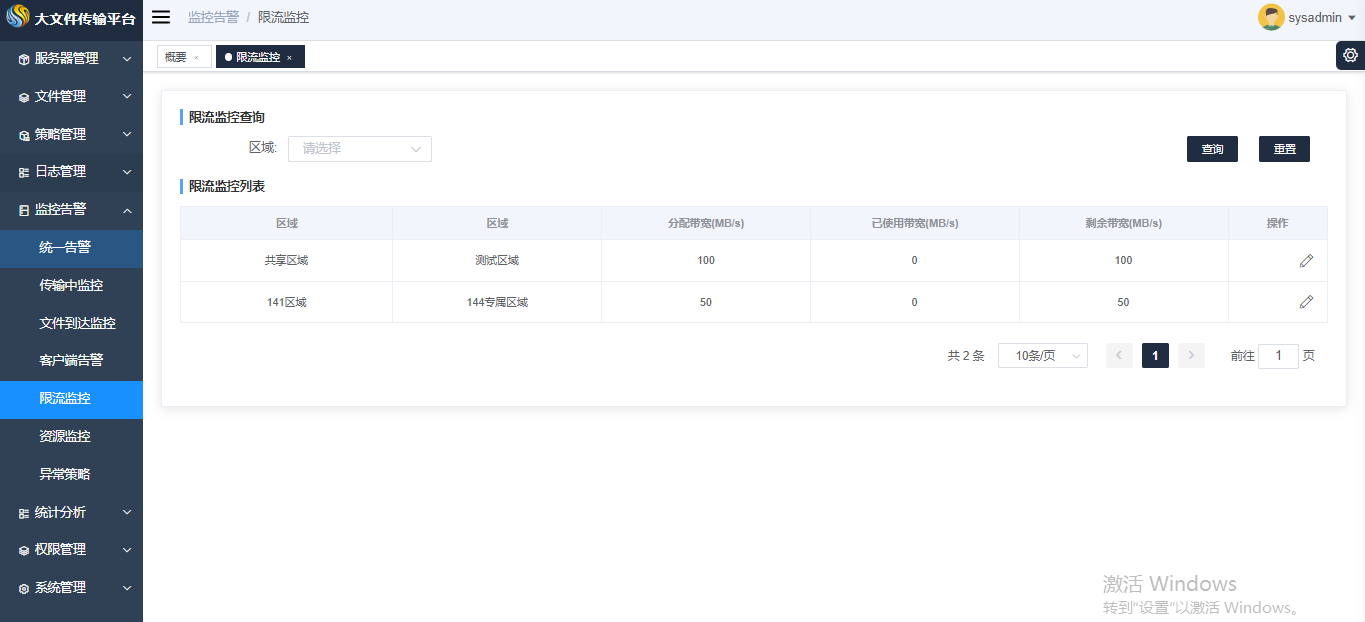This screenshot has width=1365, height=622.
Task: Click the hamburger menu collapse icon
Action: tap(161, 17)
